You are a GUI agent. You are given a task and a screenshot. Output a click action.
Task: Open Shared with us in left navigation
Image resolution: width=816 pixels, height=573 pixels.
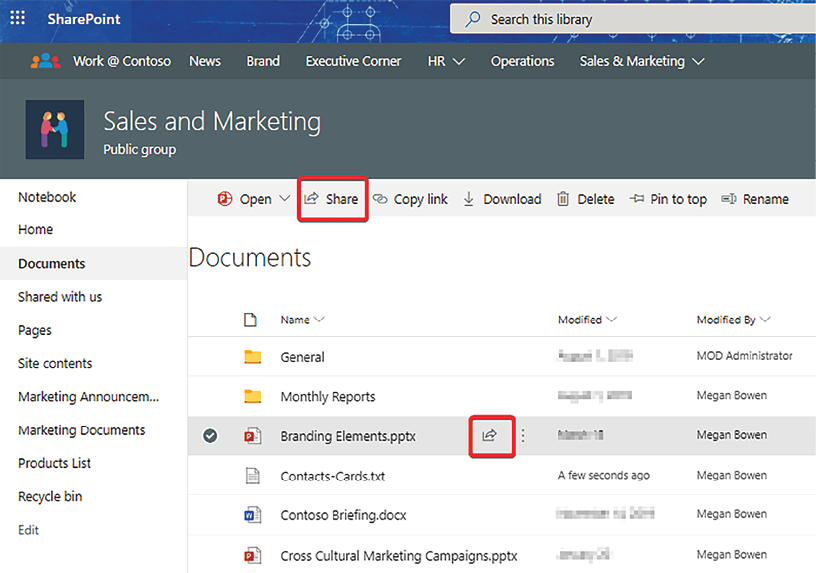[60, 297]
